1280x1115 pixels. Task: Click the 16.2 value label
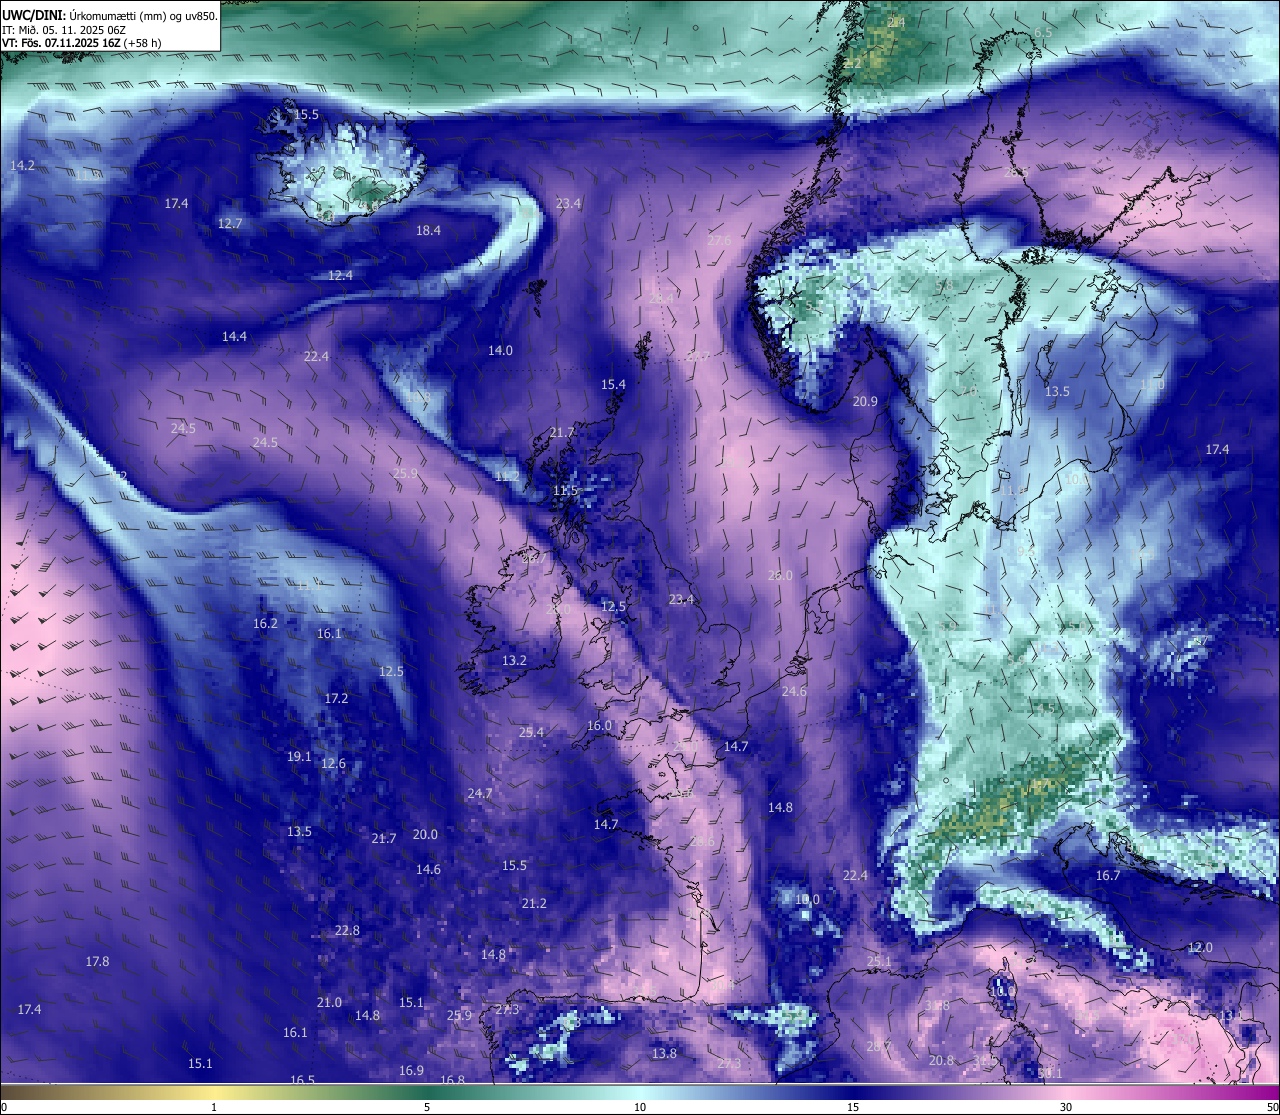265,623
